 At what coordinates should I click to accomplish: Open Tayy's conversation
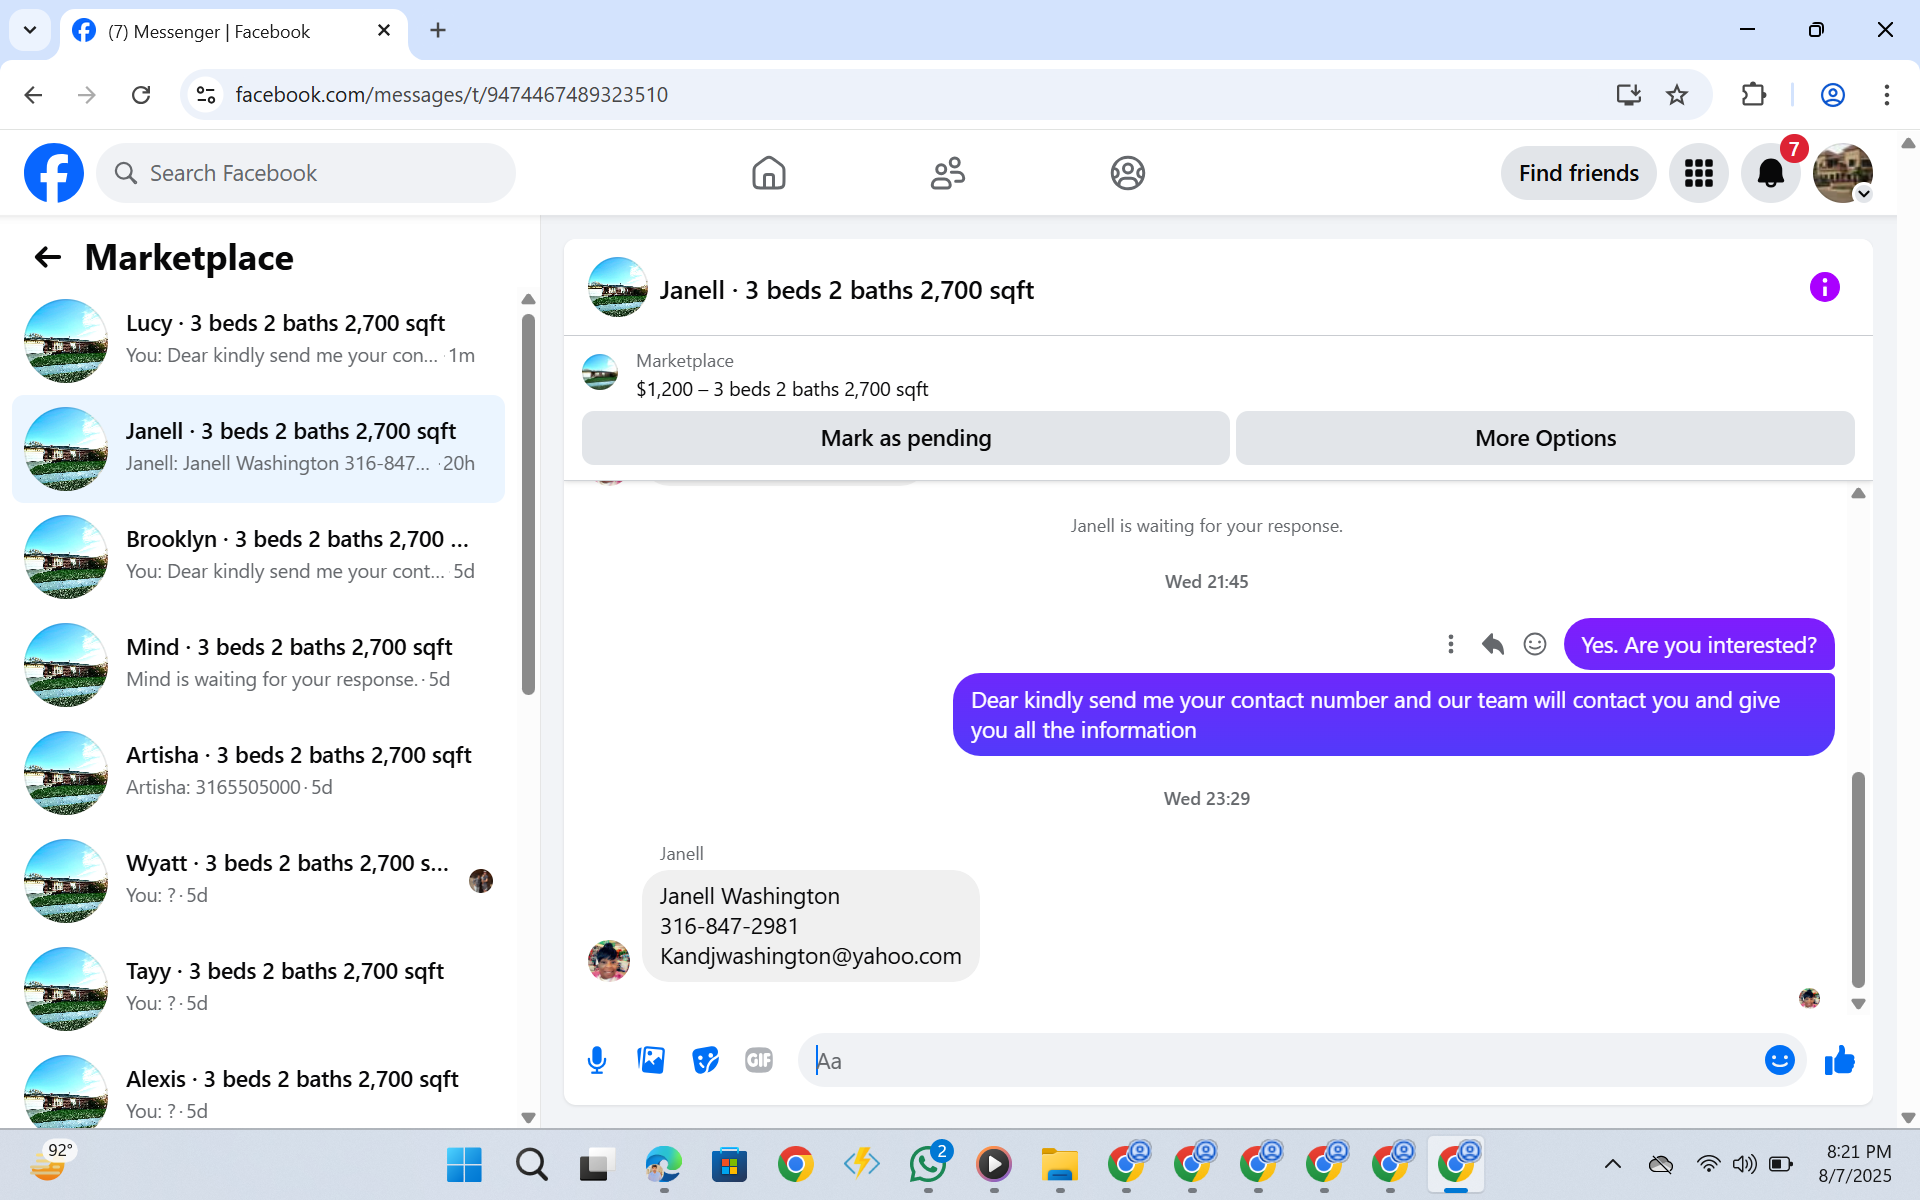click(x=258, y=988)
